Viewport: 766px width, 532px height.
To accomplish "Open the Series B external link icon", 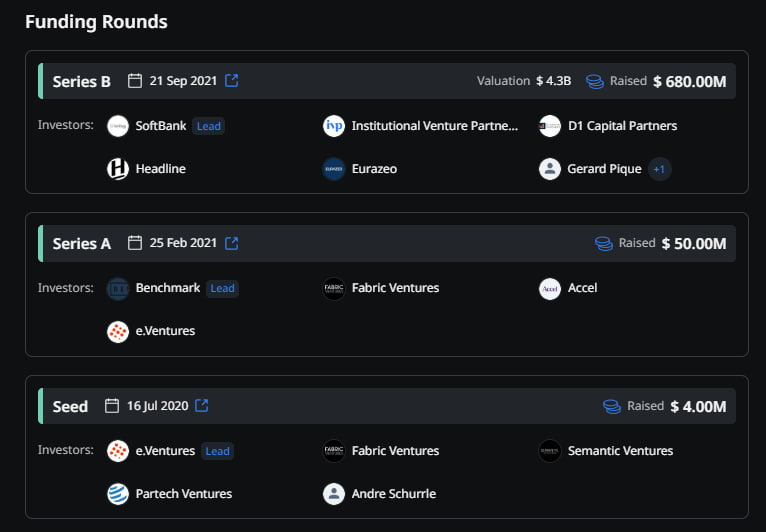I will click(x=232, y=81).
